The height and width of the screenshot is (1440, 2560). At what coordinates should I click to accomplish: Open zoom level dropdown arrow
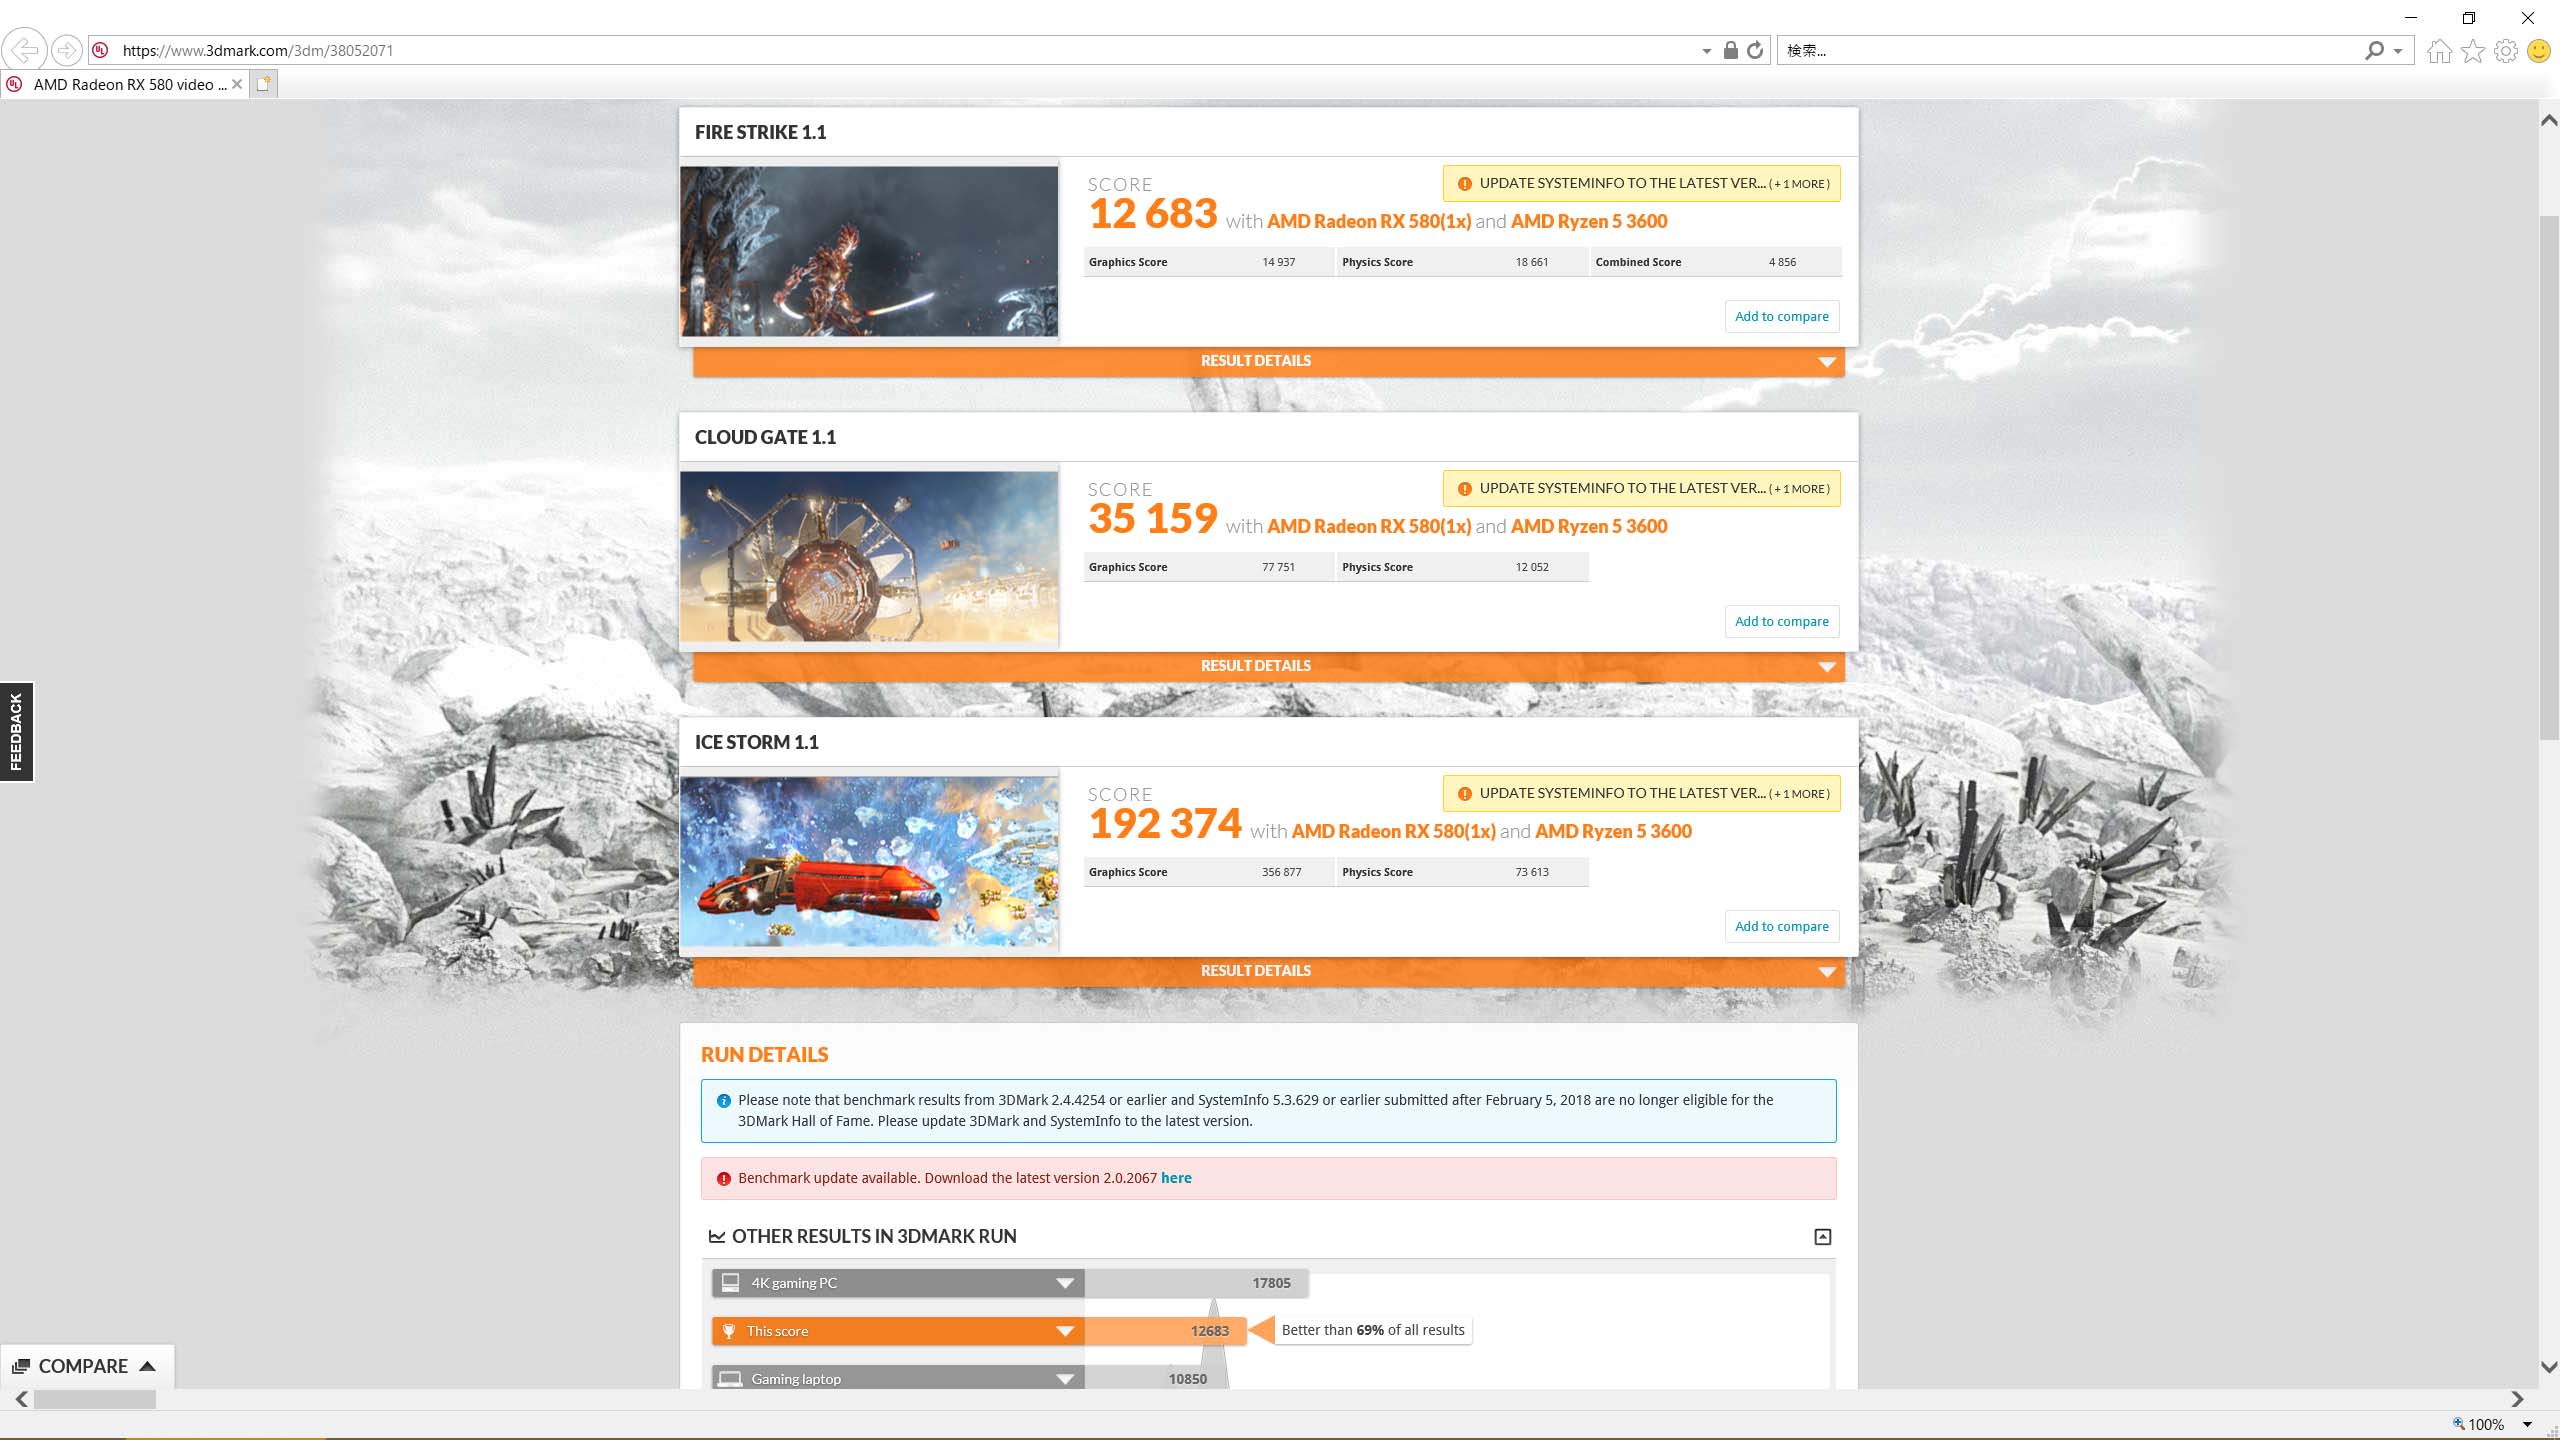click(2527, 1425)
